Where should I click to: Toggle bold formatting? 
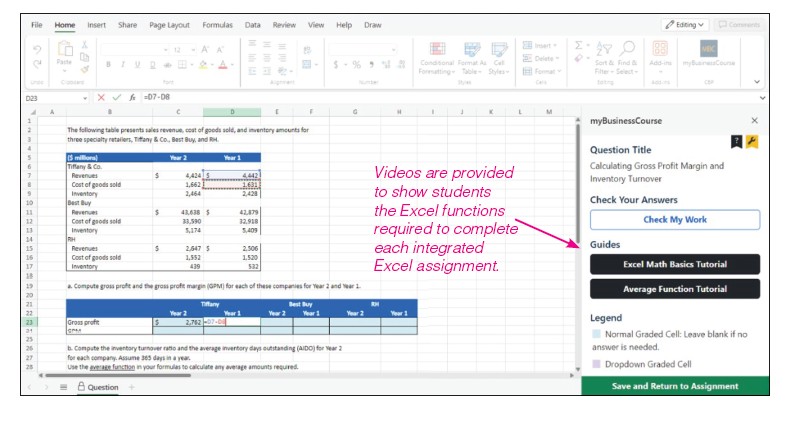coord(107,65)
